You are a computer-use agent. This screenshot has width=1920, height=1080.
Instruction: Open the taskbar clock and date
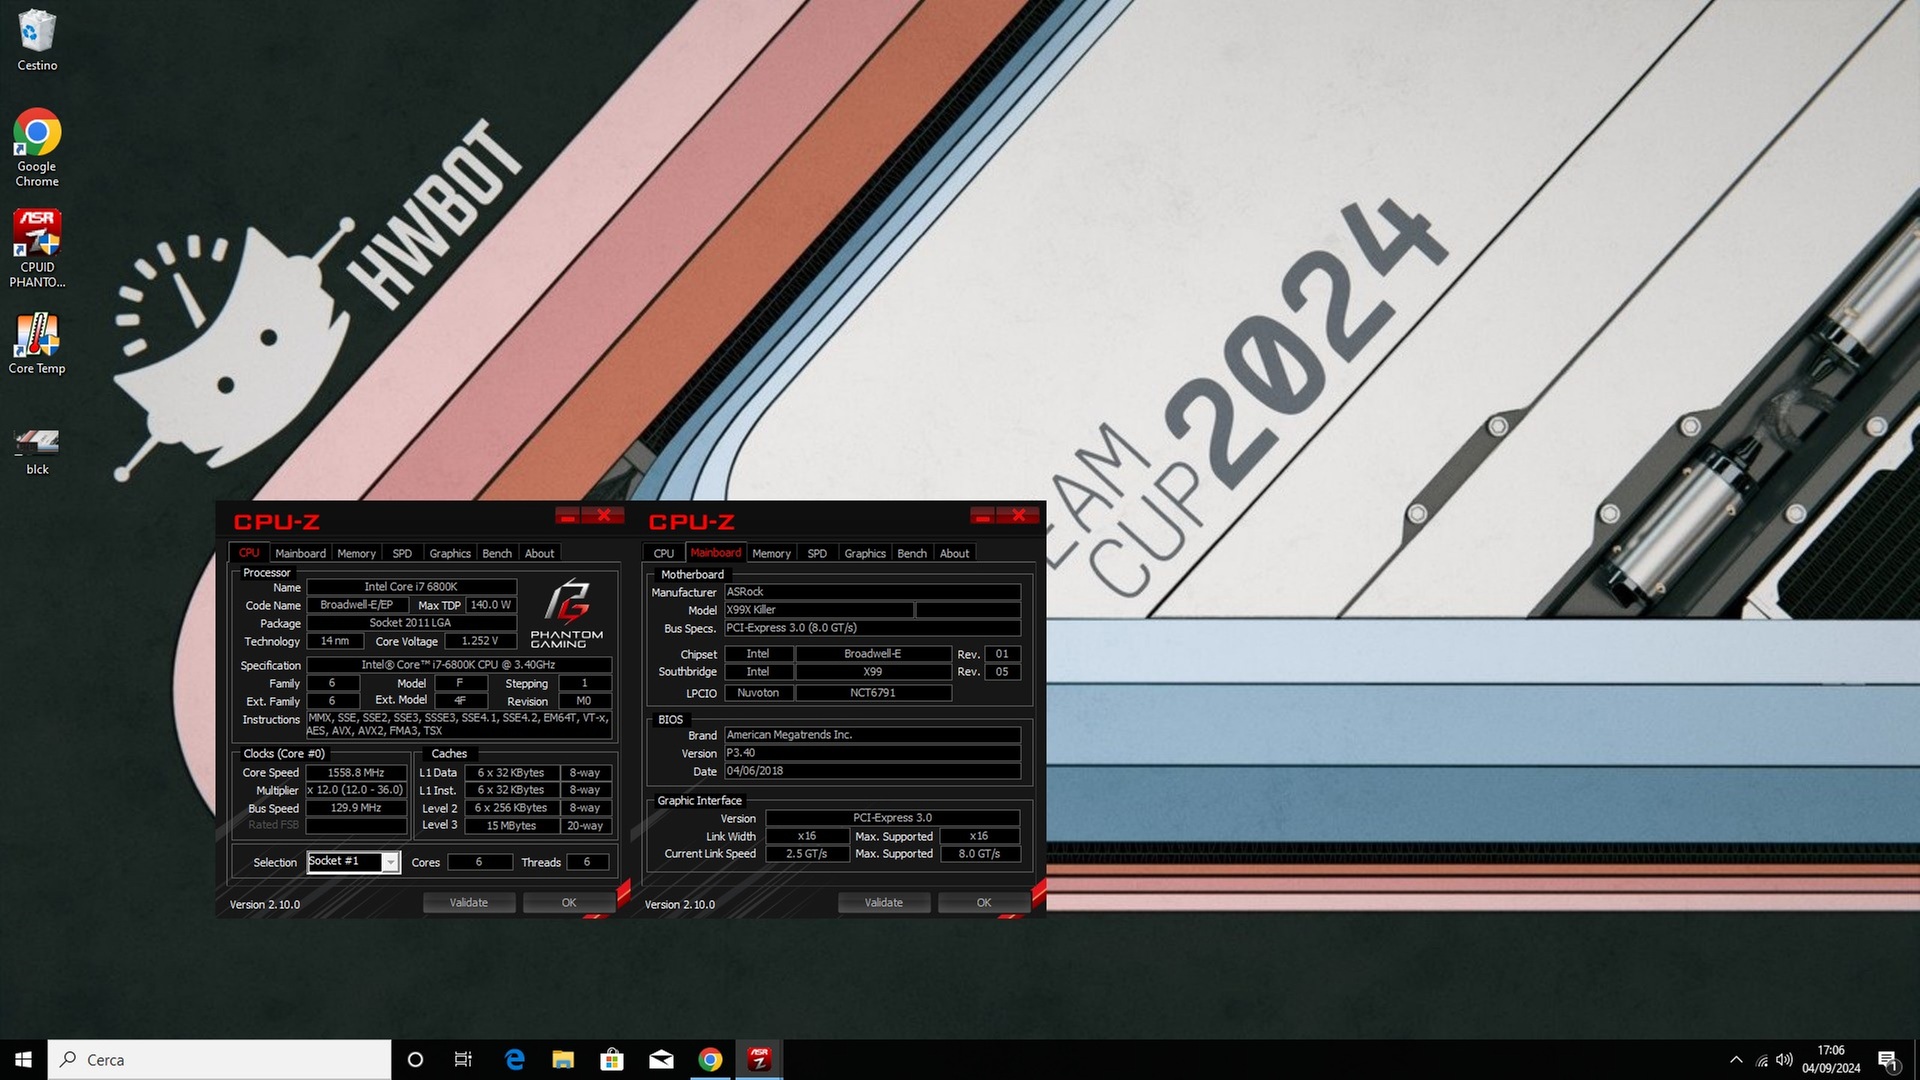1831,1059
